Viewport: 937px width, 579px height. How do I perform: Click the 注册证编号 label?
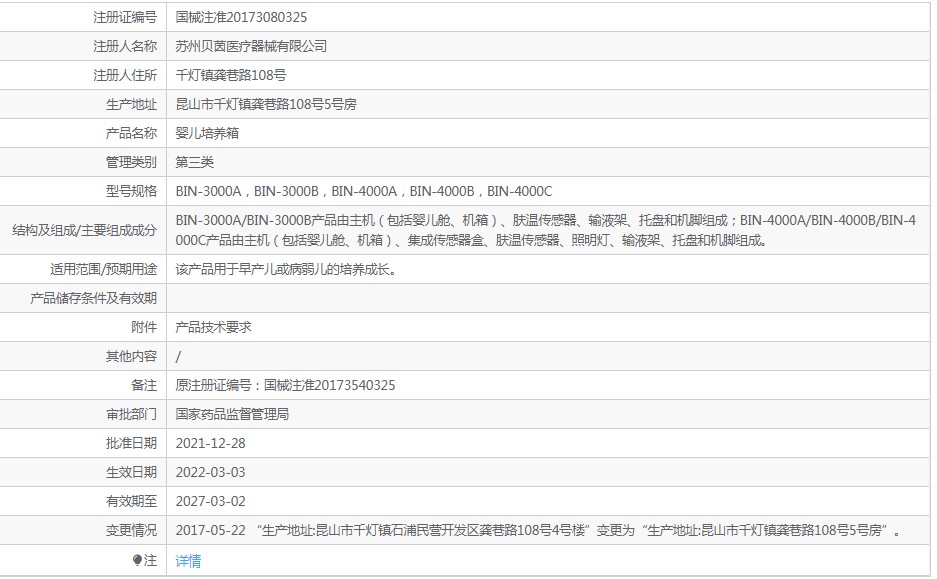tap(125, 17)
